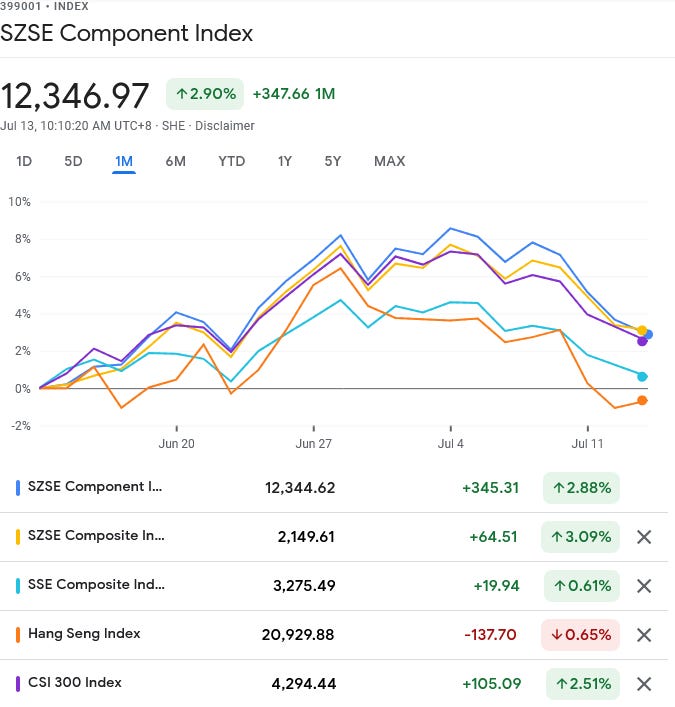
Task: Click the SZSE Component Index title
Action: point(127,33)
